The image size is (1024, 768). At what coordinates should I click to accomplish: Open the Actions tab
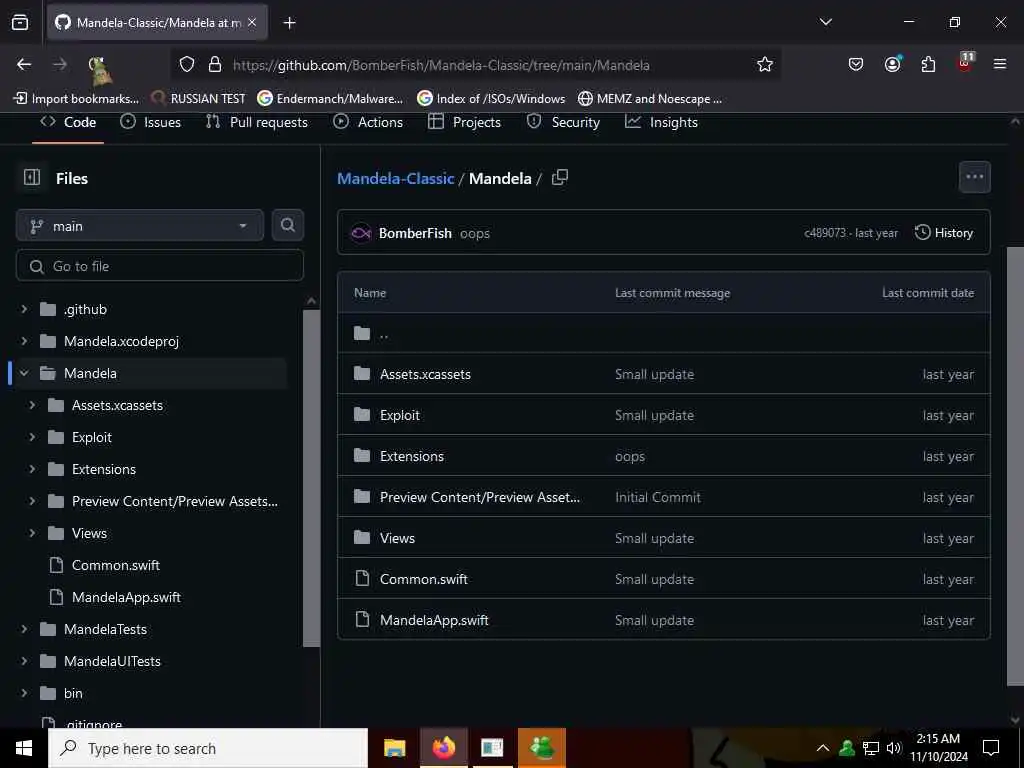point(368,122)
